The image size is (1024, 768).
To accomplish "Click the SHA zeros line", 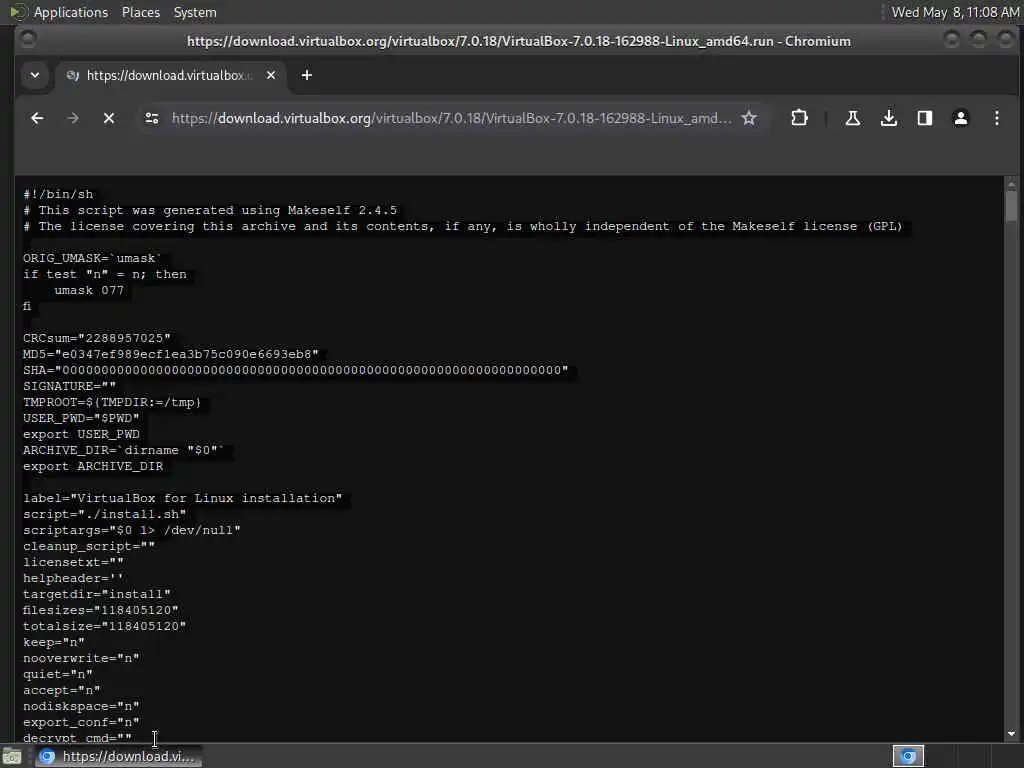I will (296, 370).
